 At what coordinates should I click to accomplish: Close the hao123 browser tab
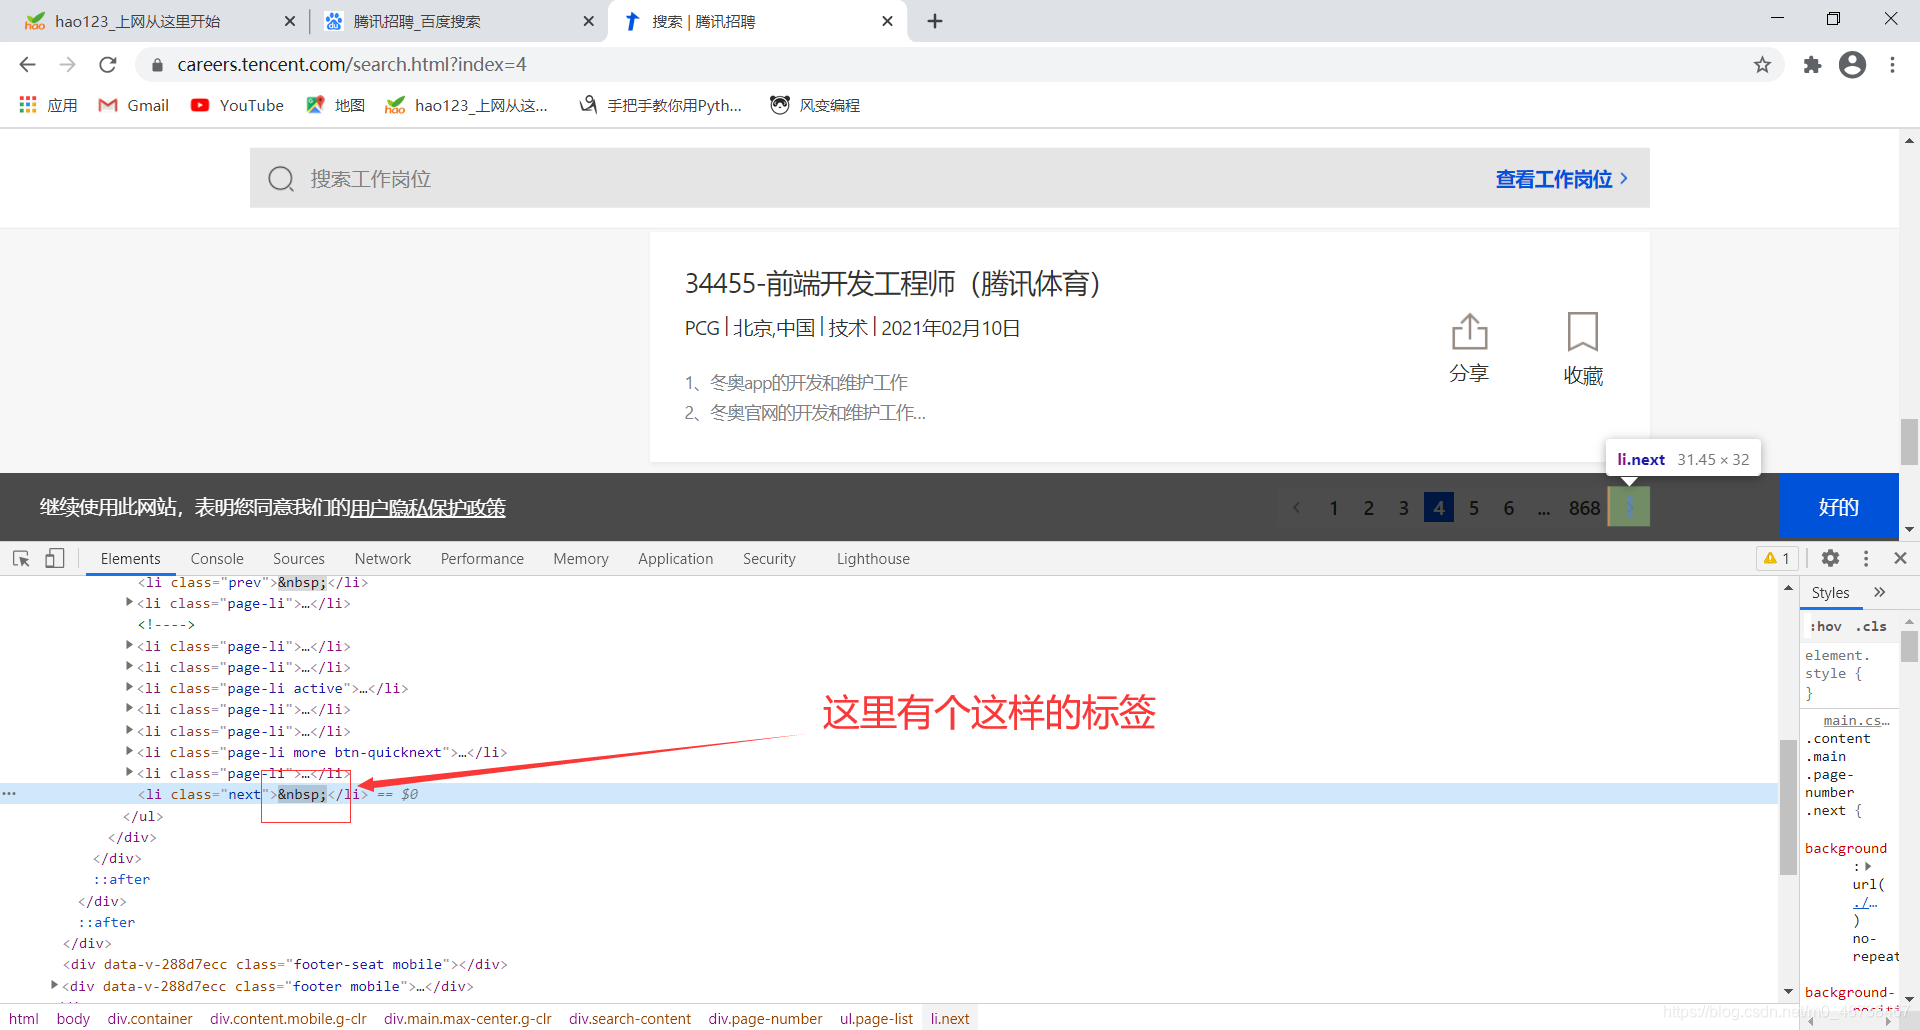(290, 21)
